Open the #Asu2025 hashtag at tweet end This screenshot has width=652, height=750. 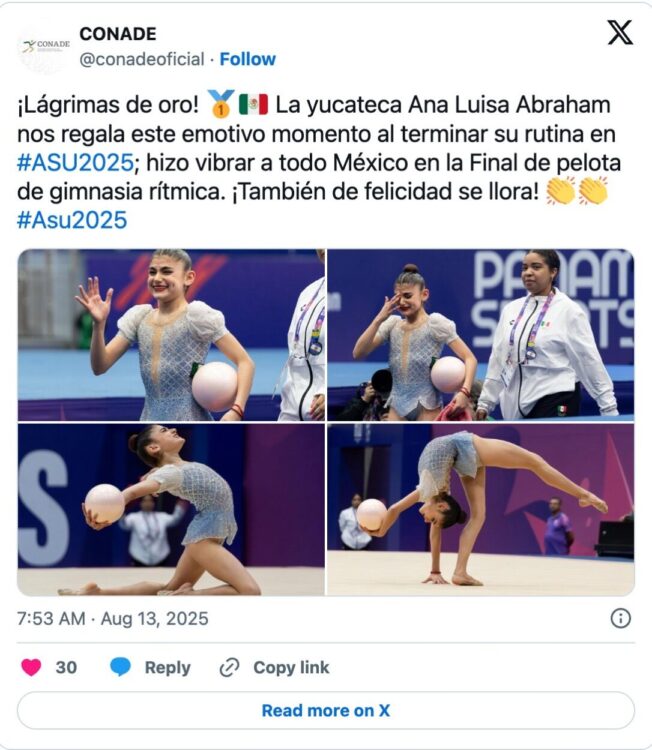pyautogui.click(x=72, y=220)
